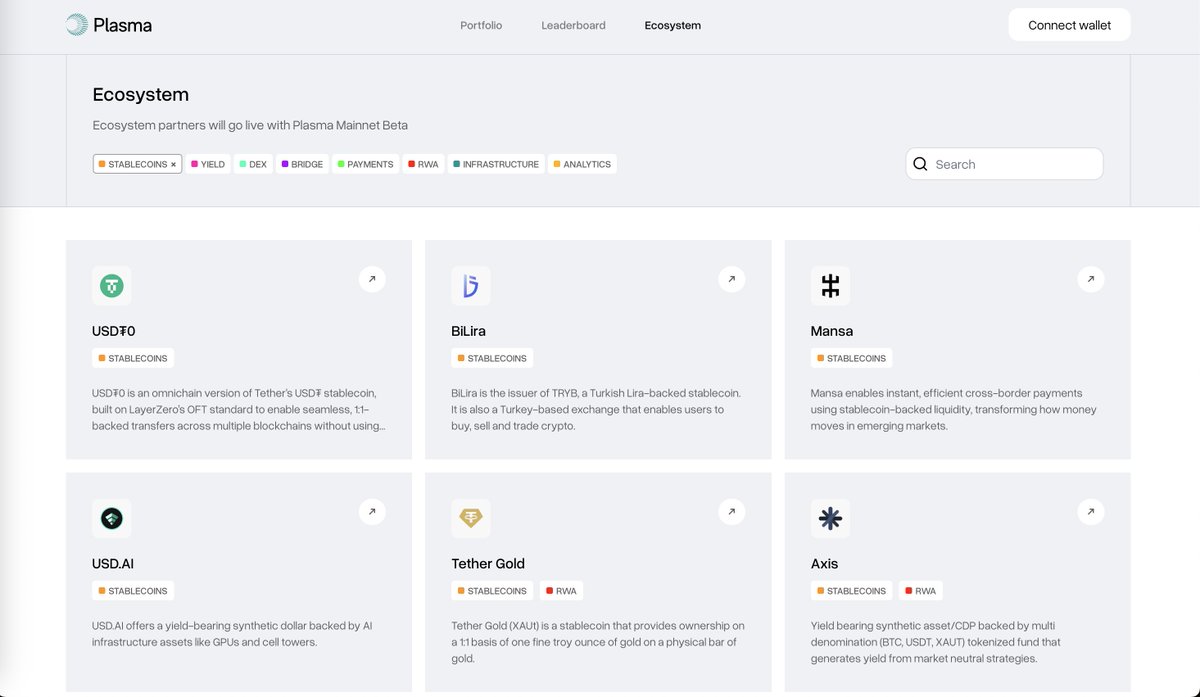Click the BiLira logo icon
The height and width of the screenshot is (697, 1200).
coord(470,286)
